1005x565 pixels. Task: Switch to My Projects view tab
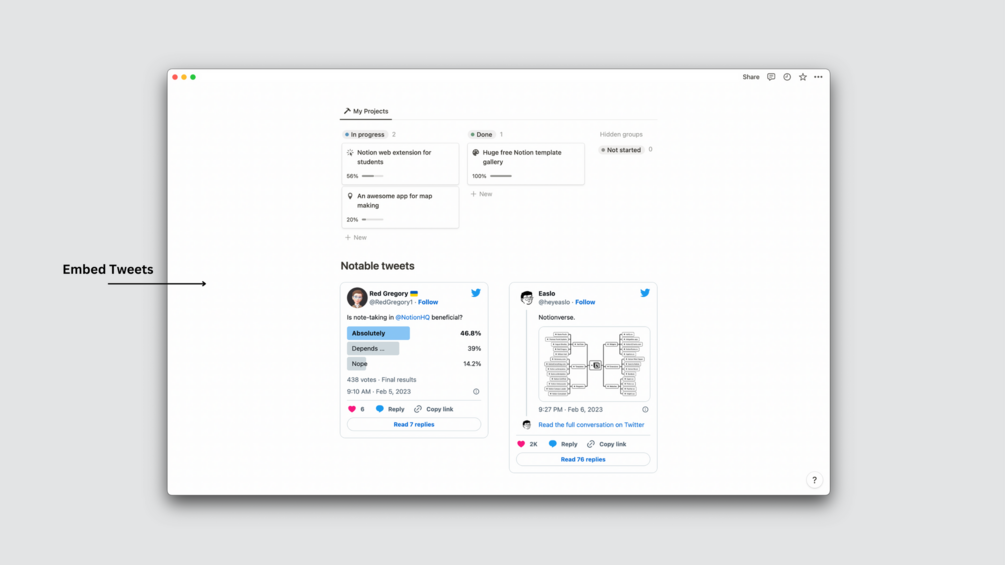(x=365, y=111)
